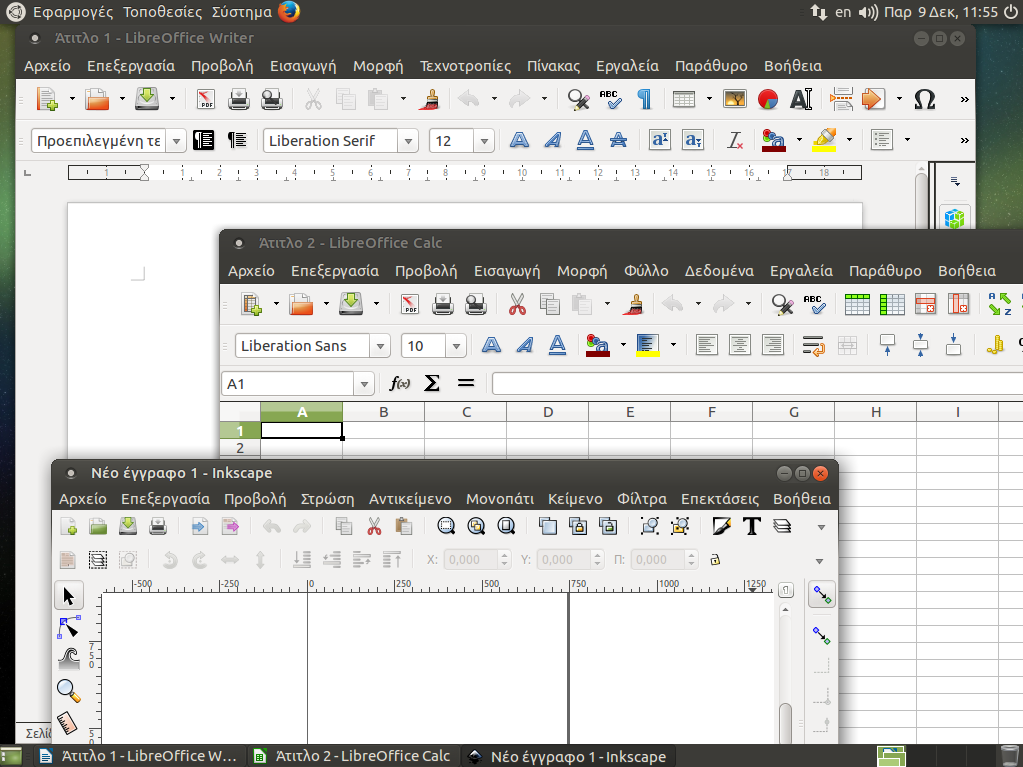Select the Inkscape node editing tool
Viewport: 1023px width, 767px height.
68,627
